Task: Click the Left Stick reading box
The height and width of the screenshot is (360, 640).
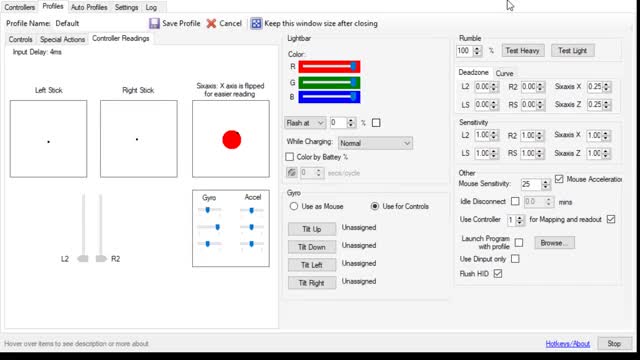Action: click(x=49, y=139)
